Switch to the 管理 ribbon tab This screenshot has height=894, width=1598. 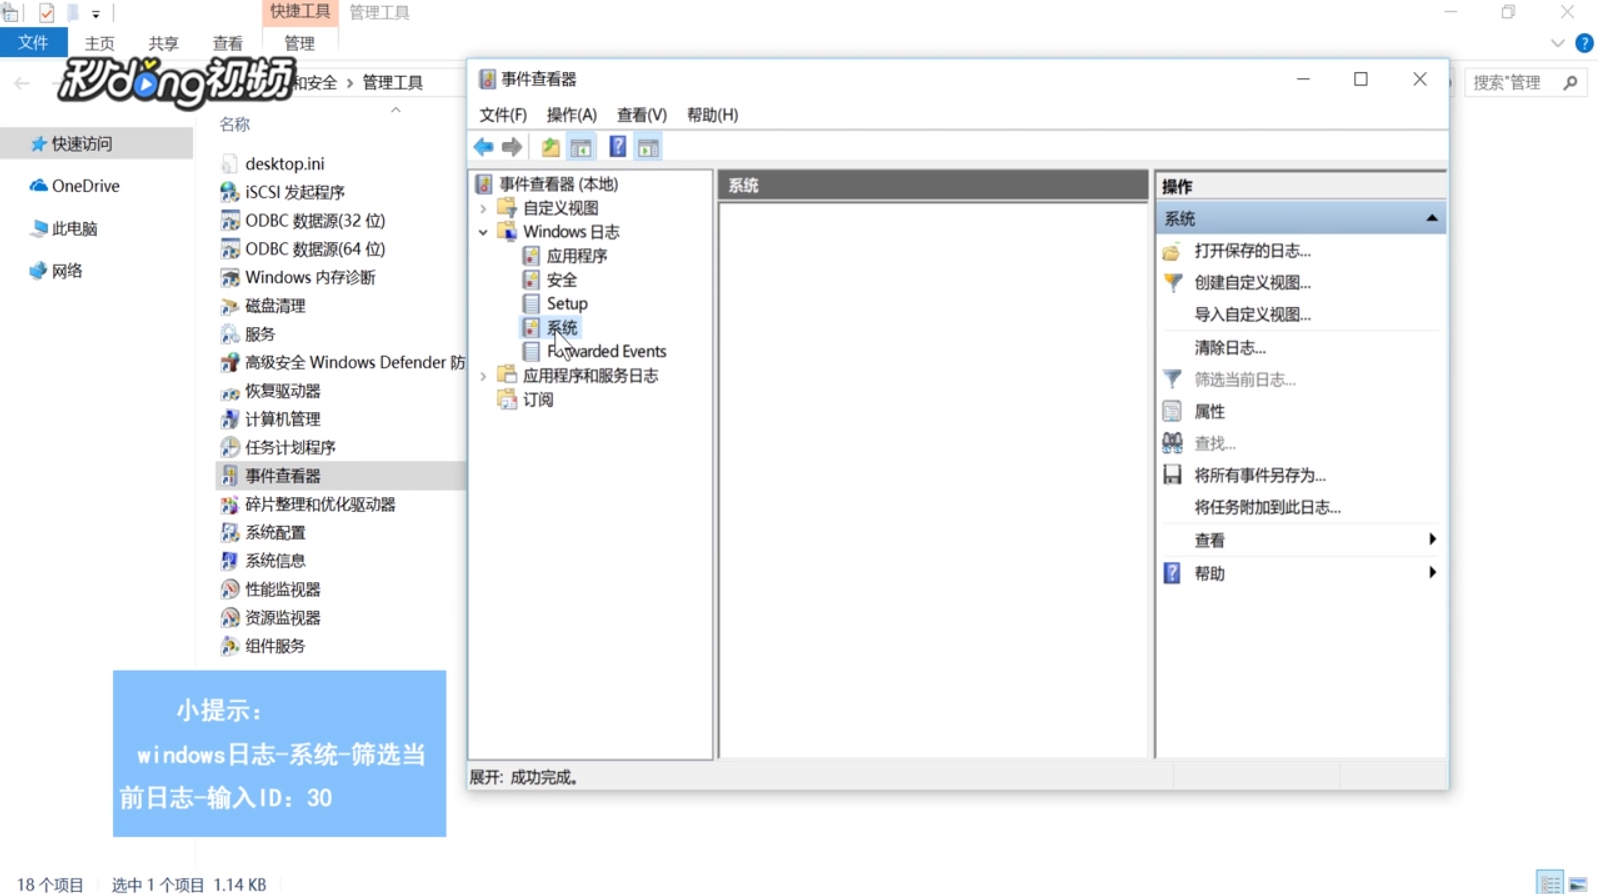[x=299, y=43]
